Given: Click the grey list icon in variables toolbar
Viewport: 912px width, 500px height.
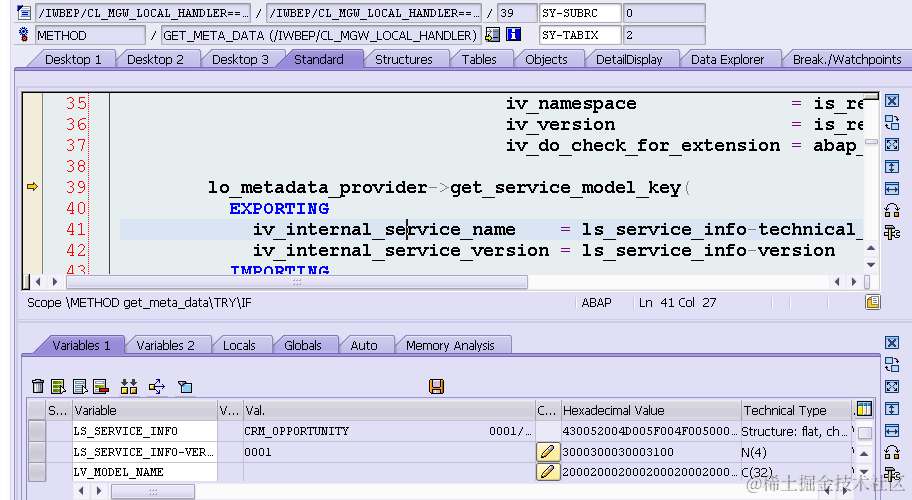Looking at the screenshot, I should point(80,386).
